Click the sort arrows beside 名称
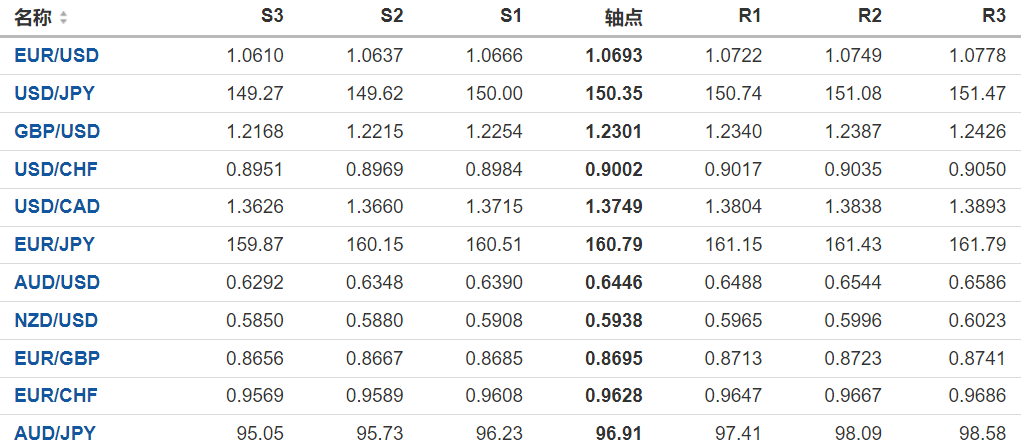The image size is (1021, 448). [x=64, y=18]
